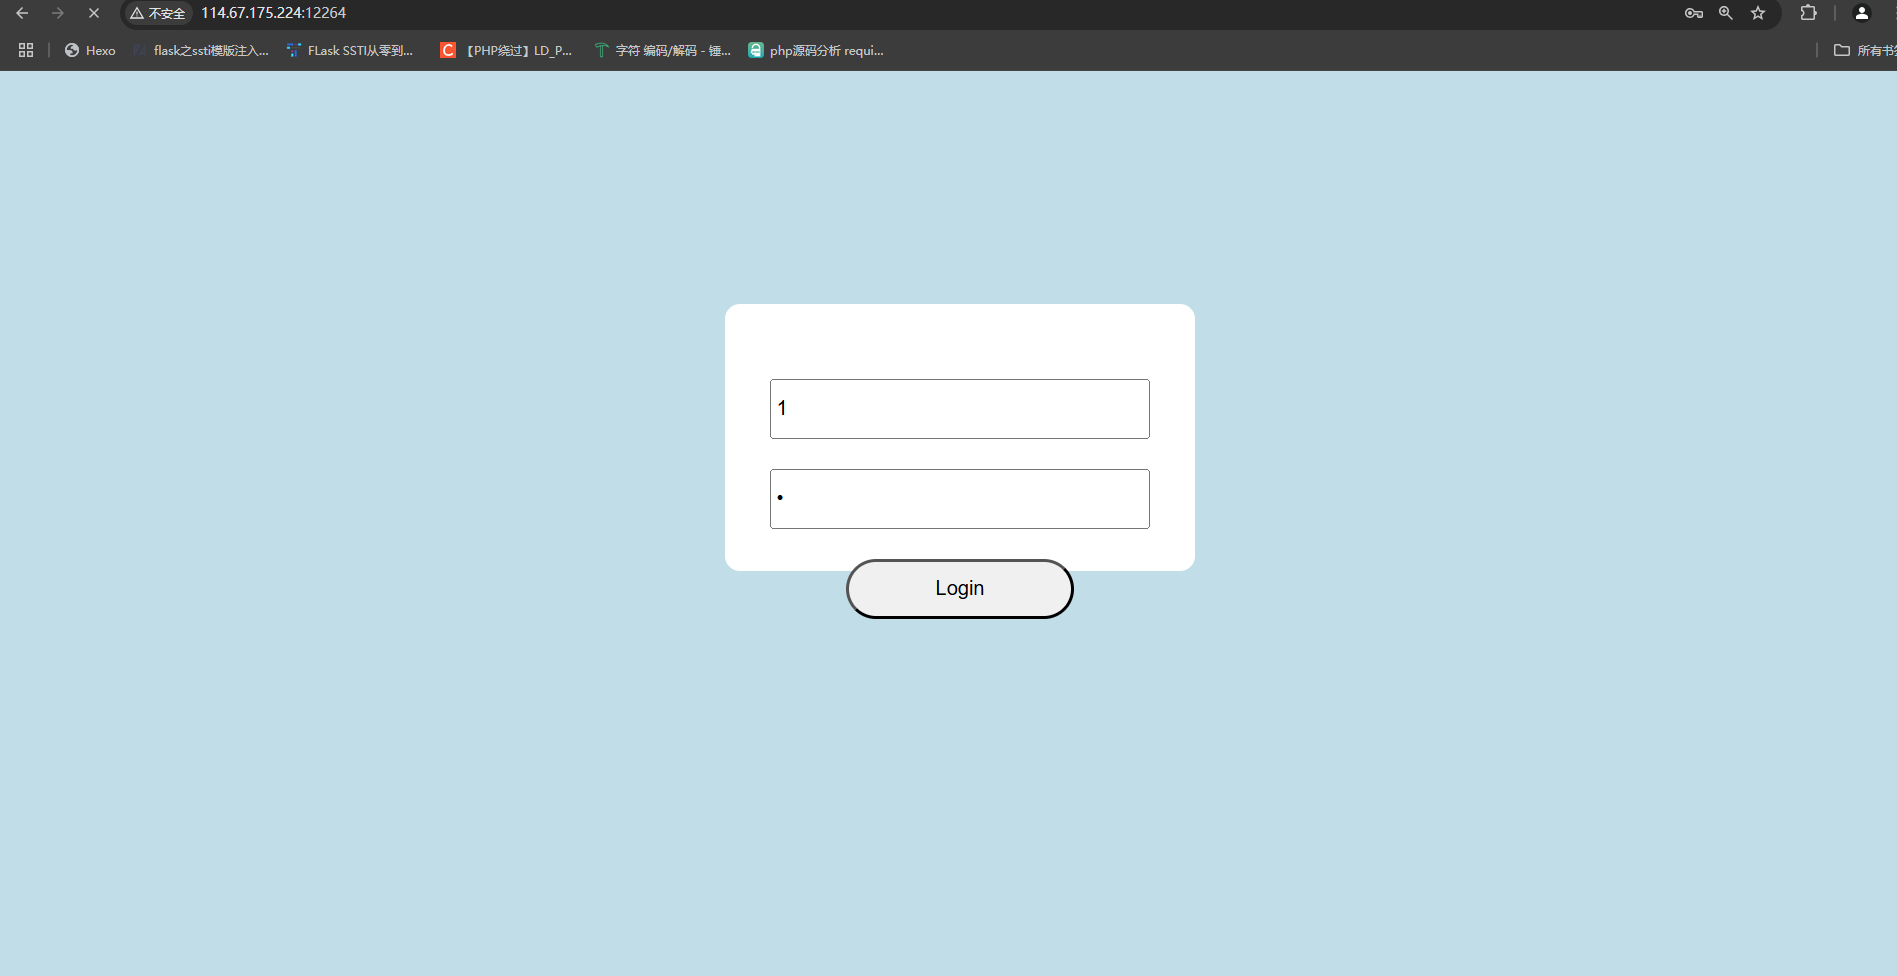Open the apps grid in bookmarks bar

click(x=26, y=50)
